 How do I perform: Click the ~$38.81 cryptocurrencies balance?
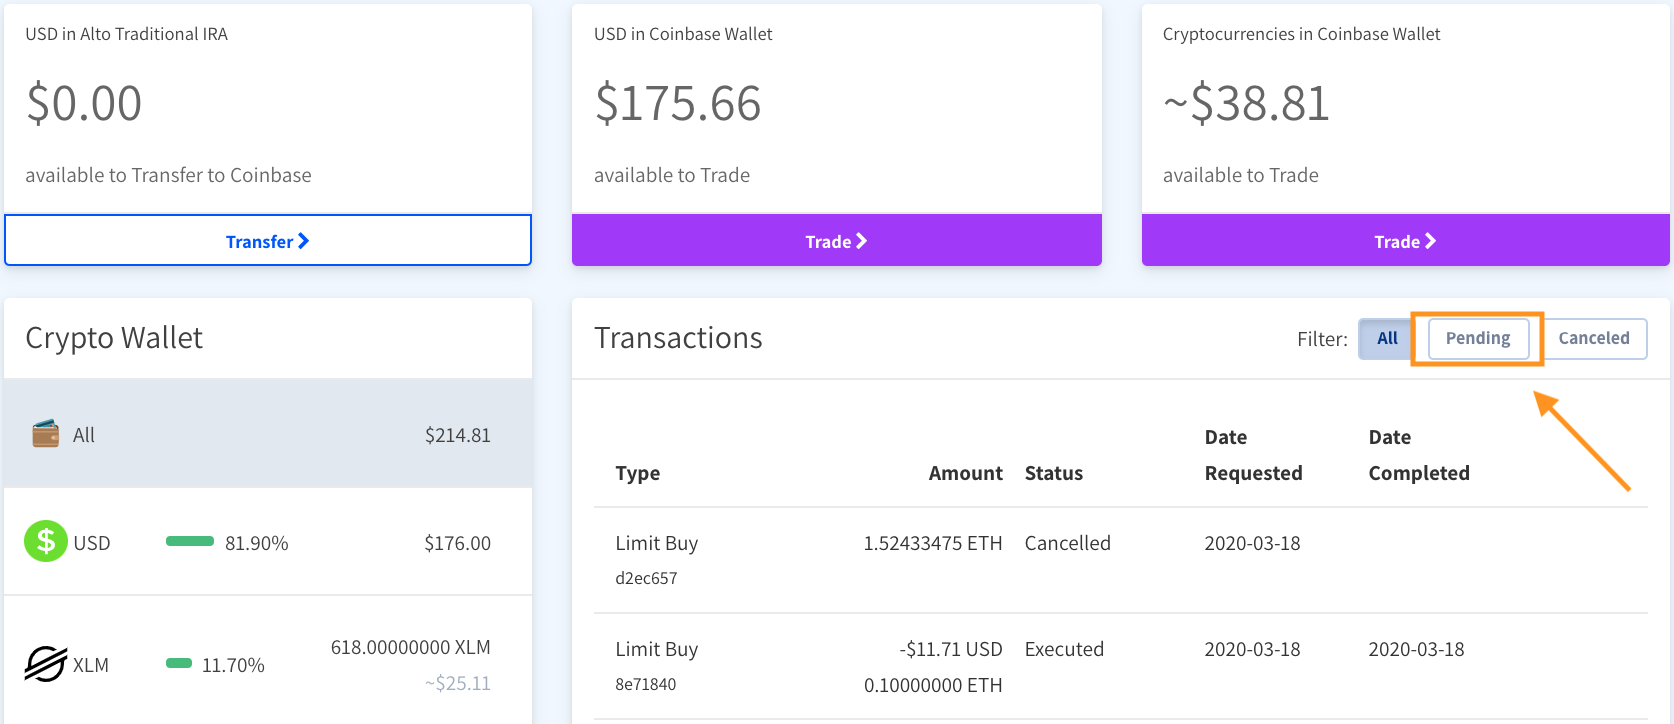(1246, 103)
